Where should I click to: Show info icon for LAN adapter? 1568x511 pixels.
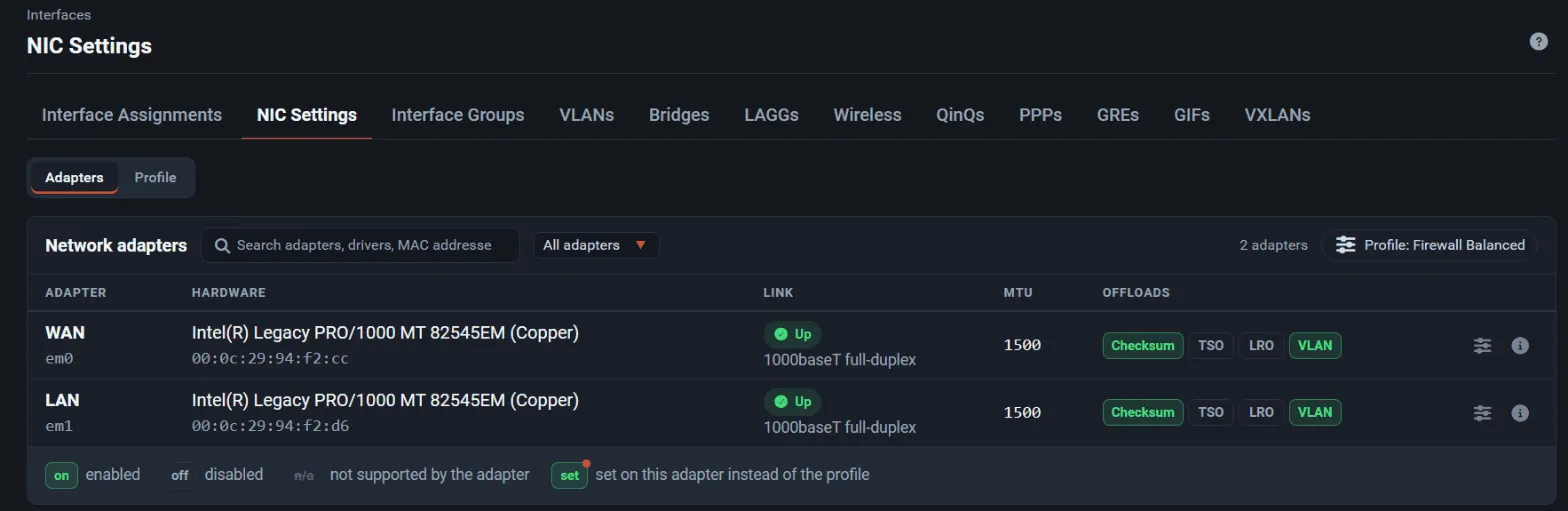click(x=1520, y=412)
